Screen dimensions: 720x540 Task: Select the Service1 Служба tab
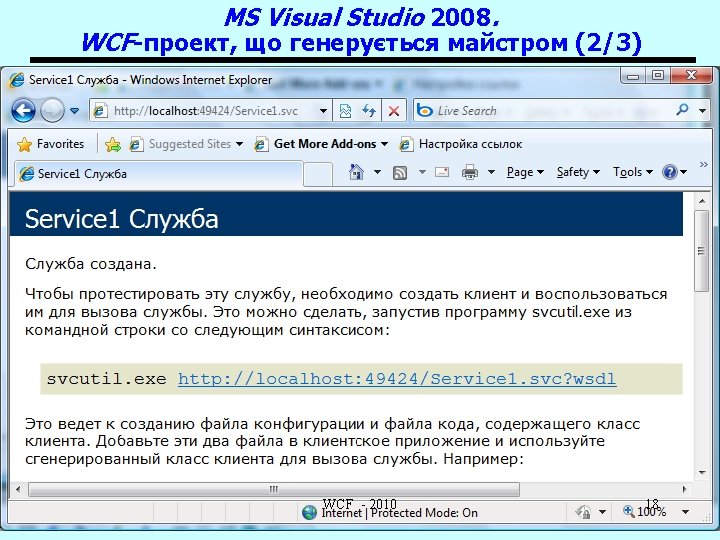pyautogui.click(x=158, y=174)
